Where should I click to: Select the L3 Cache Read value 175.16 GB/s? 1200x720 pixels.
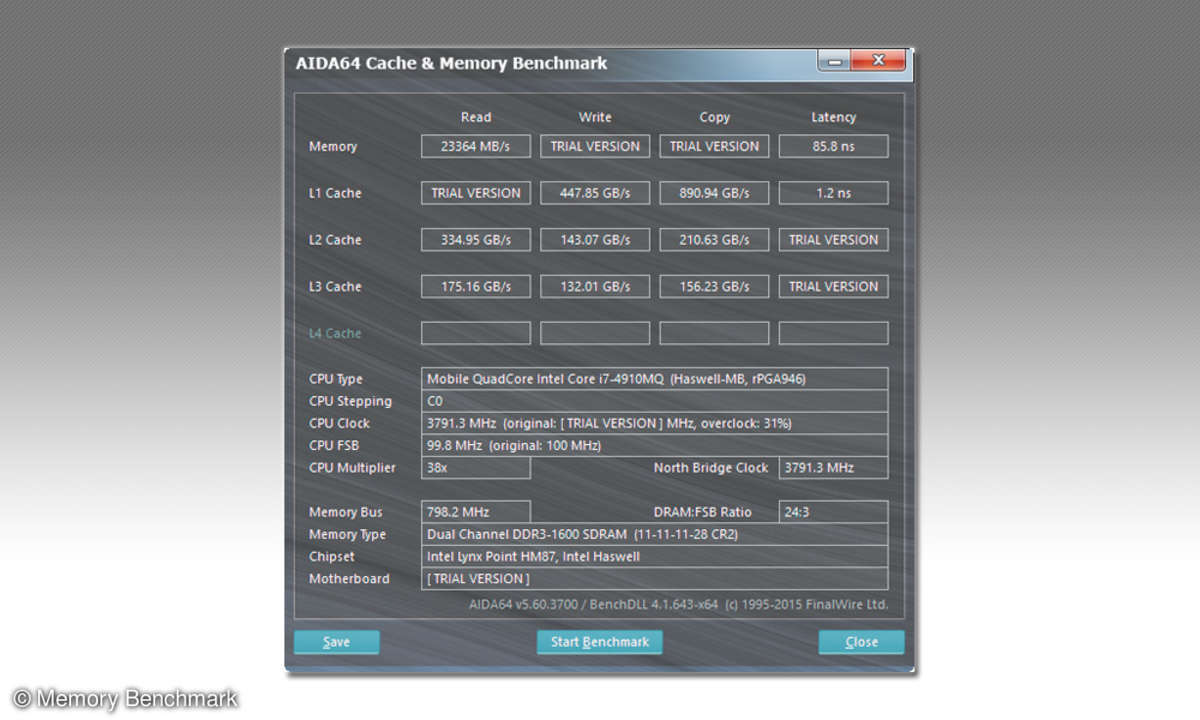pyautogui.click(x=476, y=286)
